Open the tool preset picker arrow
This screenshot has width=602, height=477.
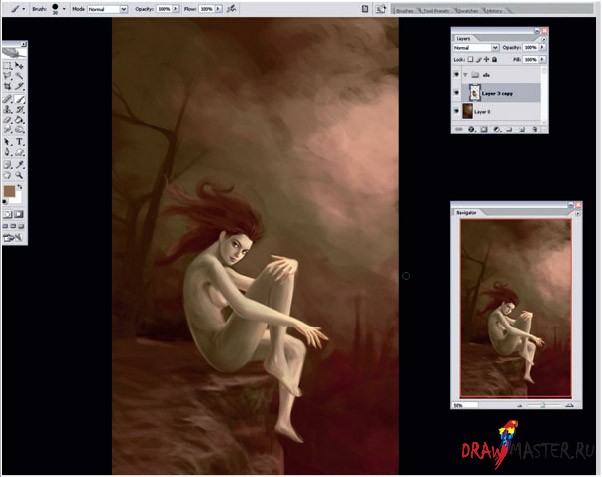click(24, 8)
